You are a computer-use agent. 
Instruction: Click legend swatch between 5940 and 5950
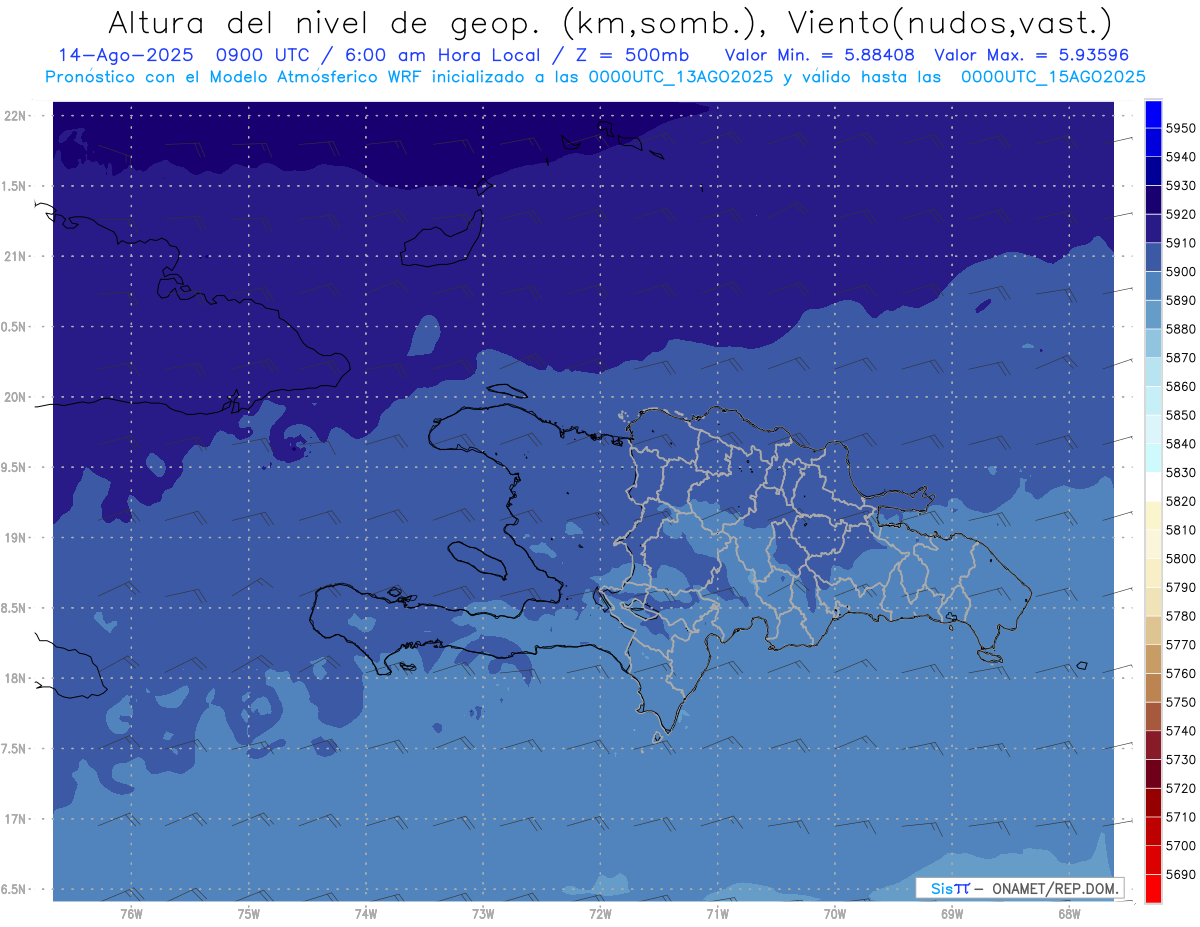[x=1153, y=142]
